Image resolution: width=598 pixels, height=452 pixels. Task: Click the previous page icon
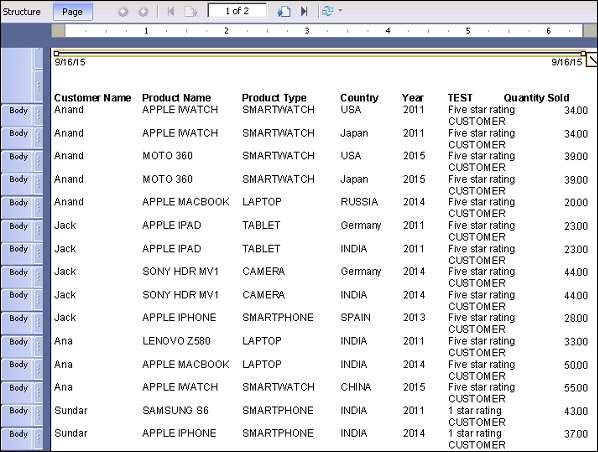[191, 11]
